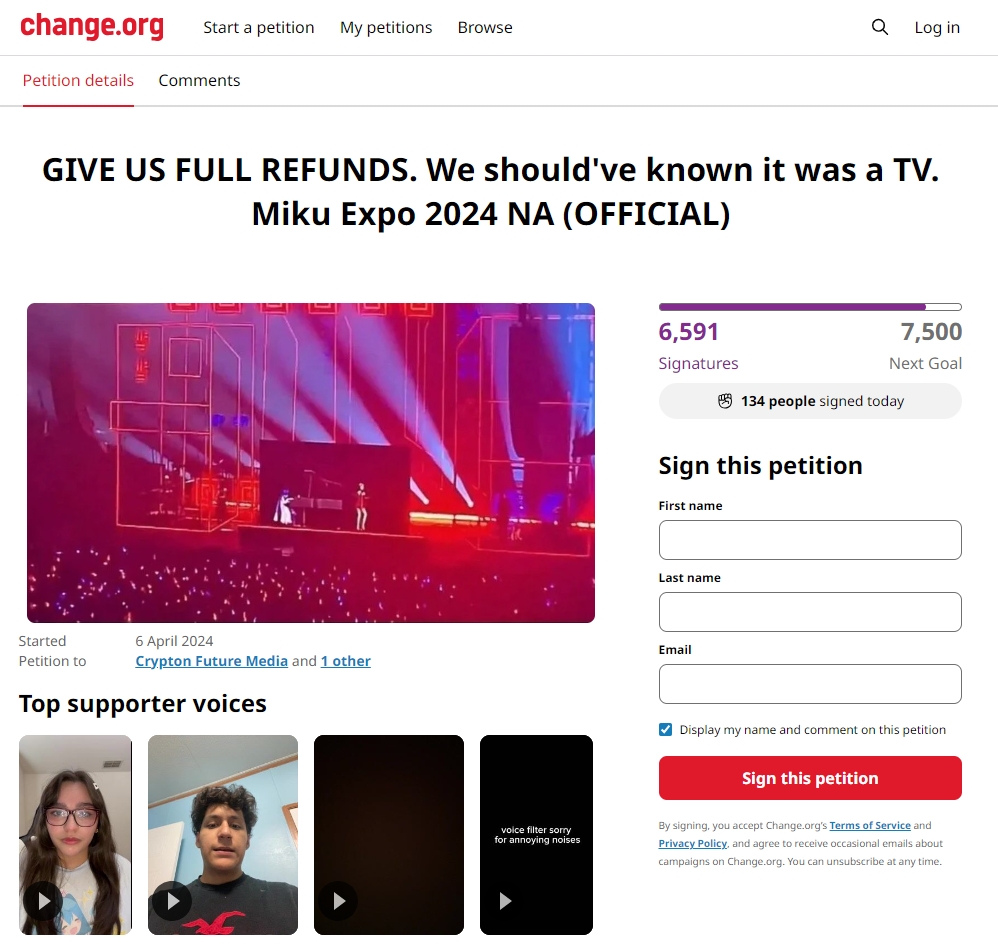Open Start a petition menu item
998x947 pixels.
(x=258, y=27)
